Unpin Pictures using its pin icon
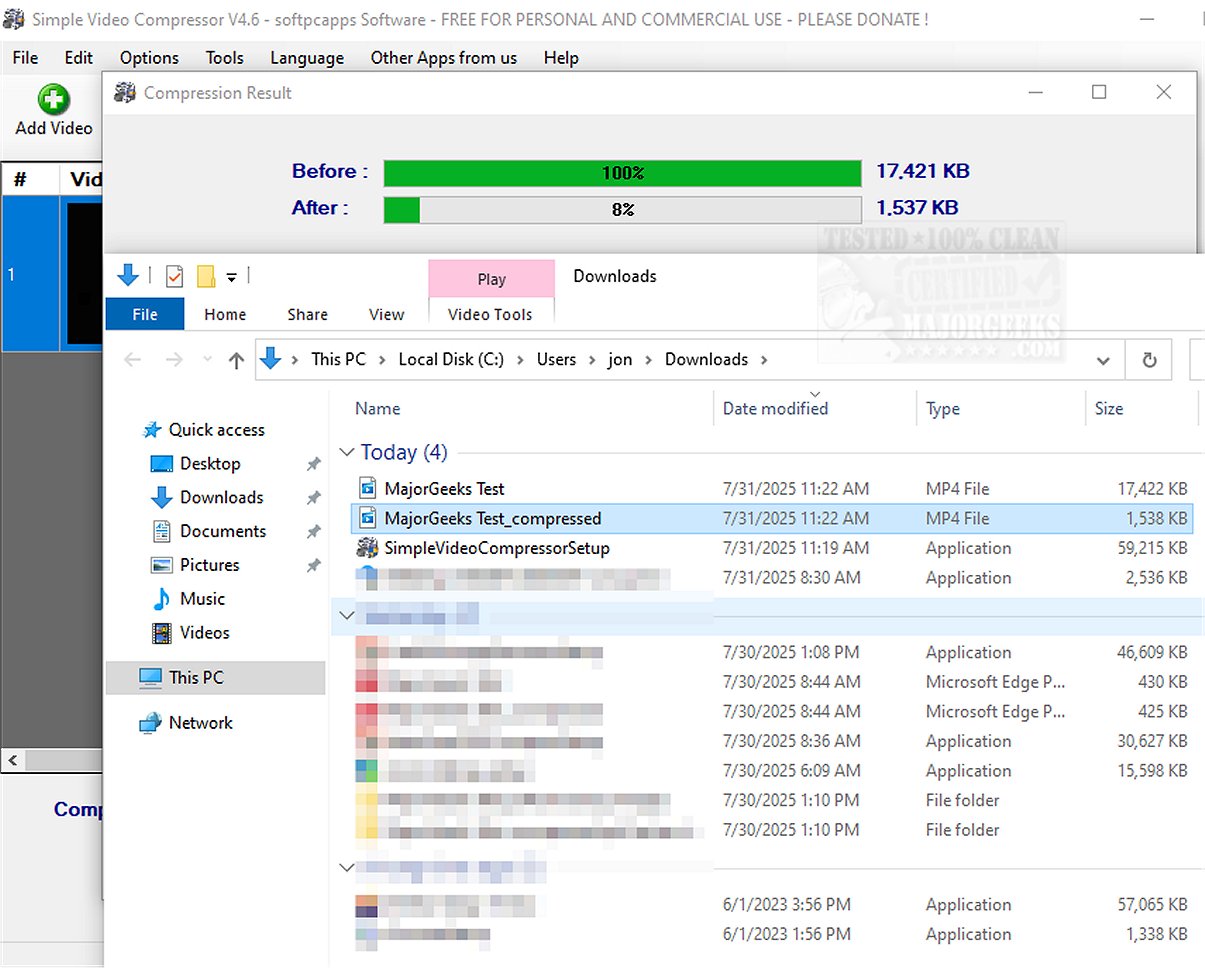Viewport: 1205px width, 968px height. [x=313, y=566]
